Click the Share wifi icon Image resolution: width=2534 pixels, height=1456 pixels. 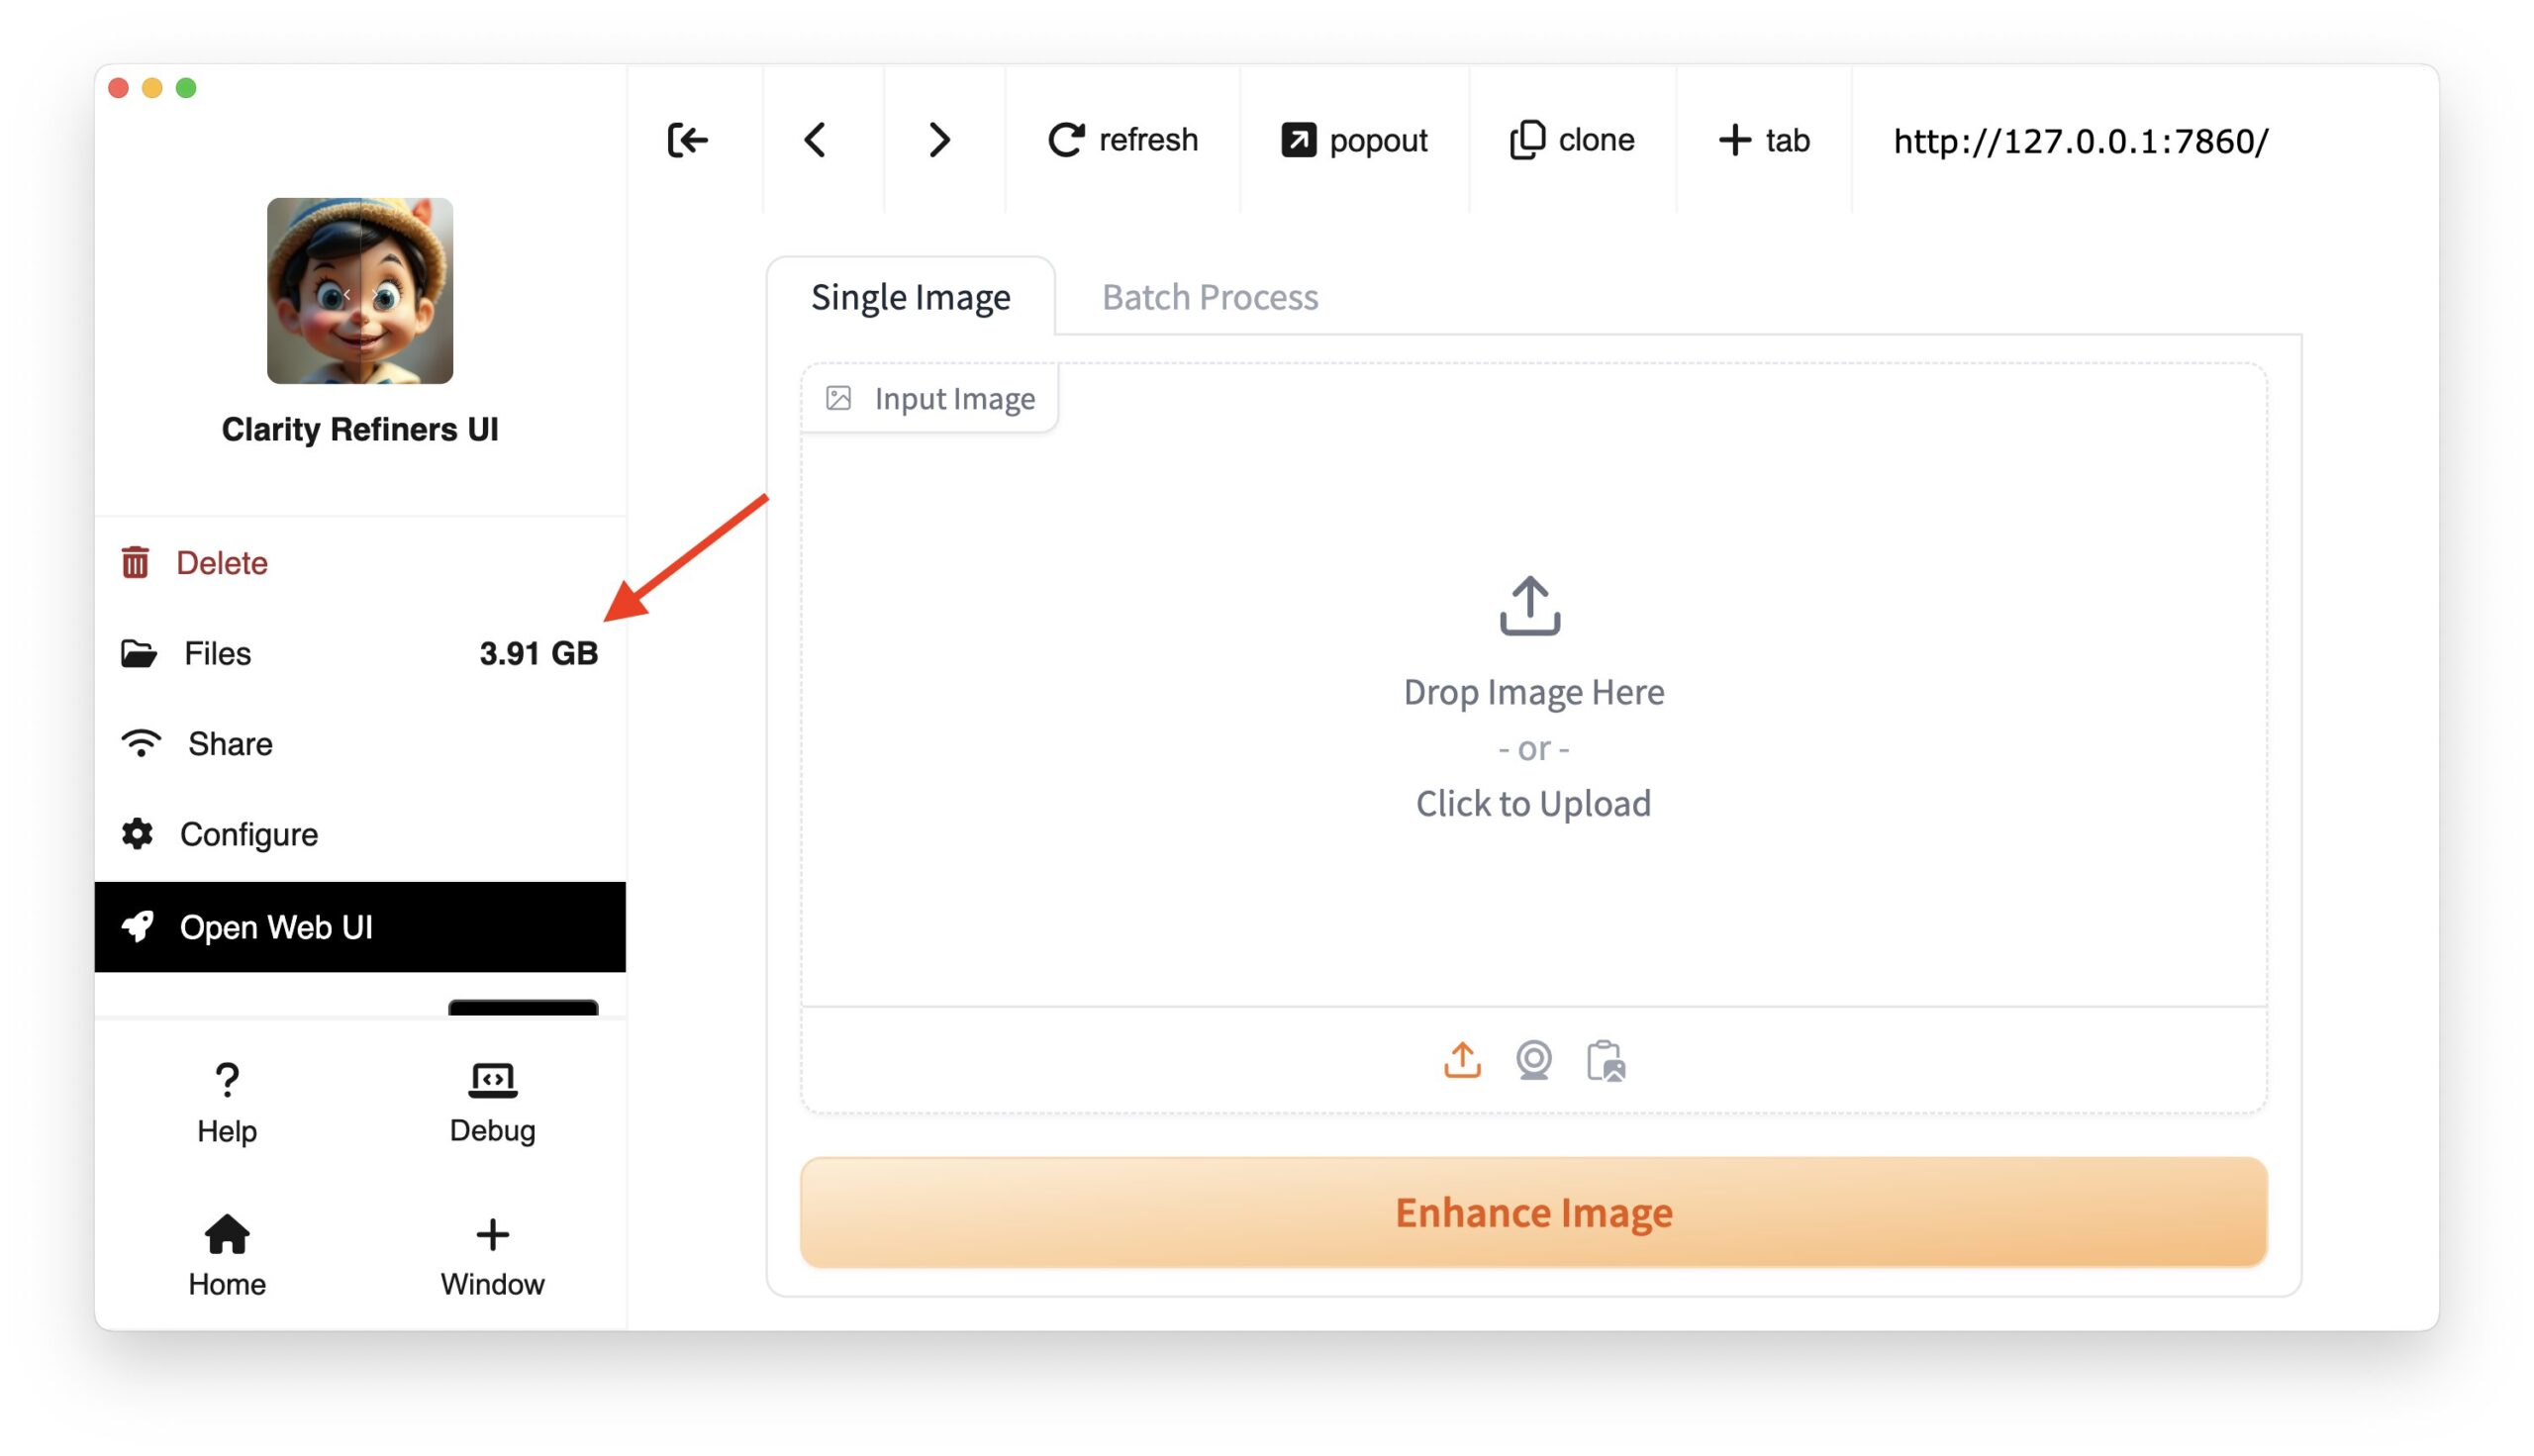click(x=139, y=743)
